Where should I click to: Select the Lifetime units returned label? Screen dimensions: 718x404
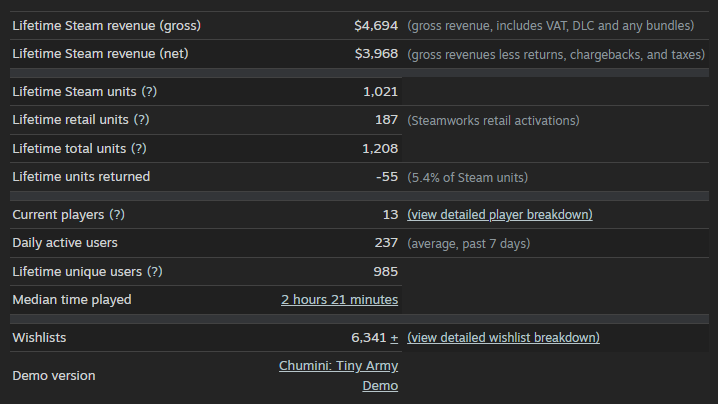tap(81, 177)
